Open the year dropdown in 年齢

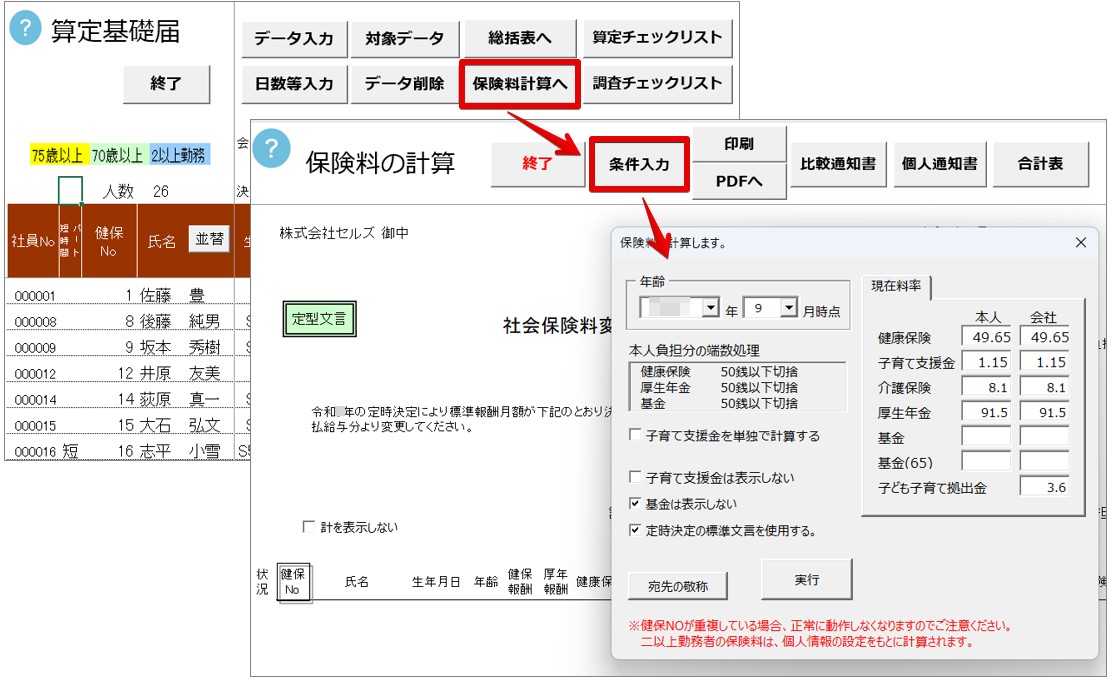711,307
